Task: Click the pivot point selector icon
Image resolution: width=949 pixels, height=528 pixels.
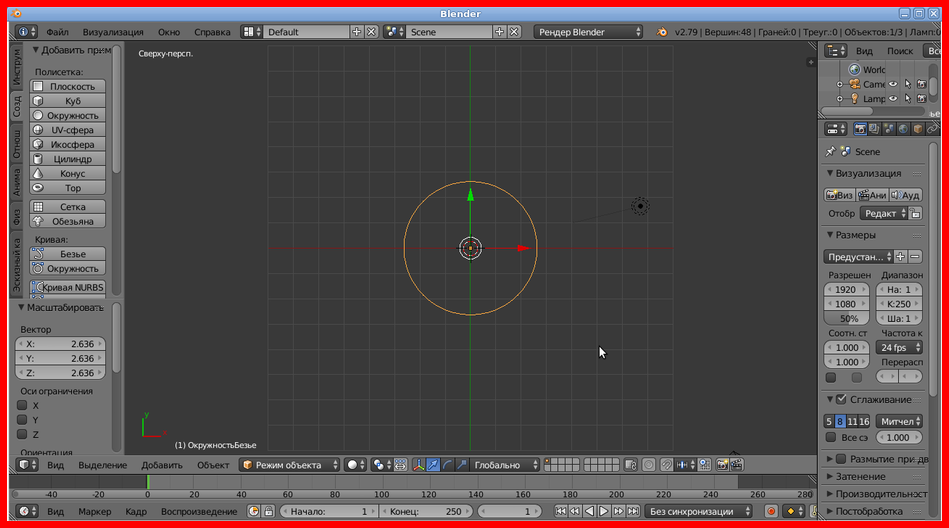Action: click(x=382, y=465)
